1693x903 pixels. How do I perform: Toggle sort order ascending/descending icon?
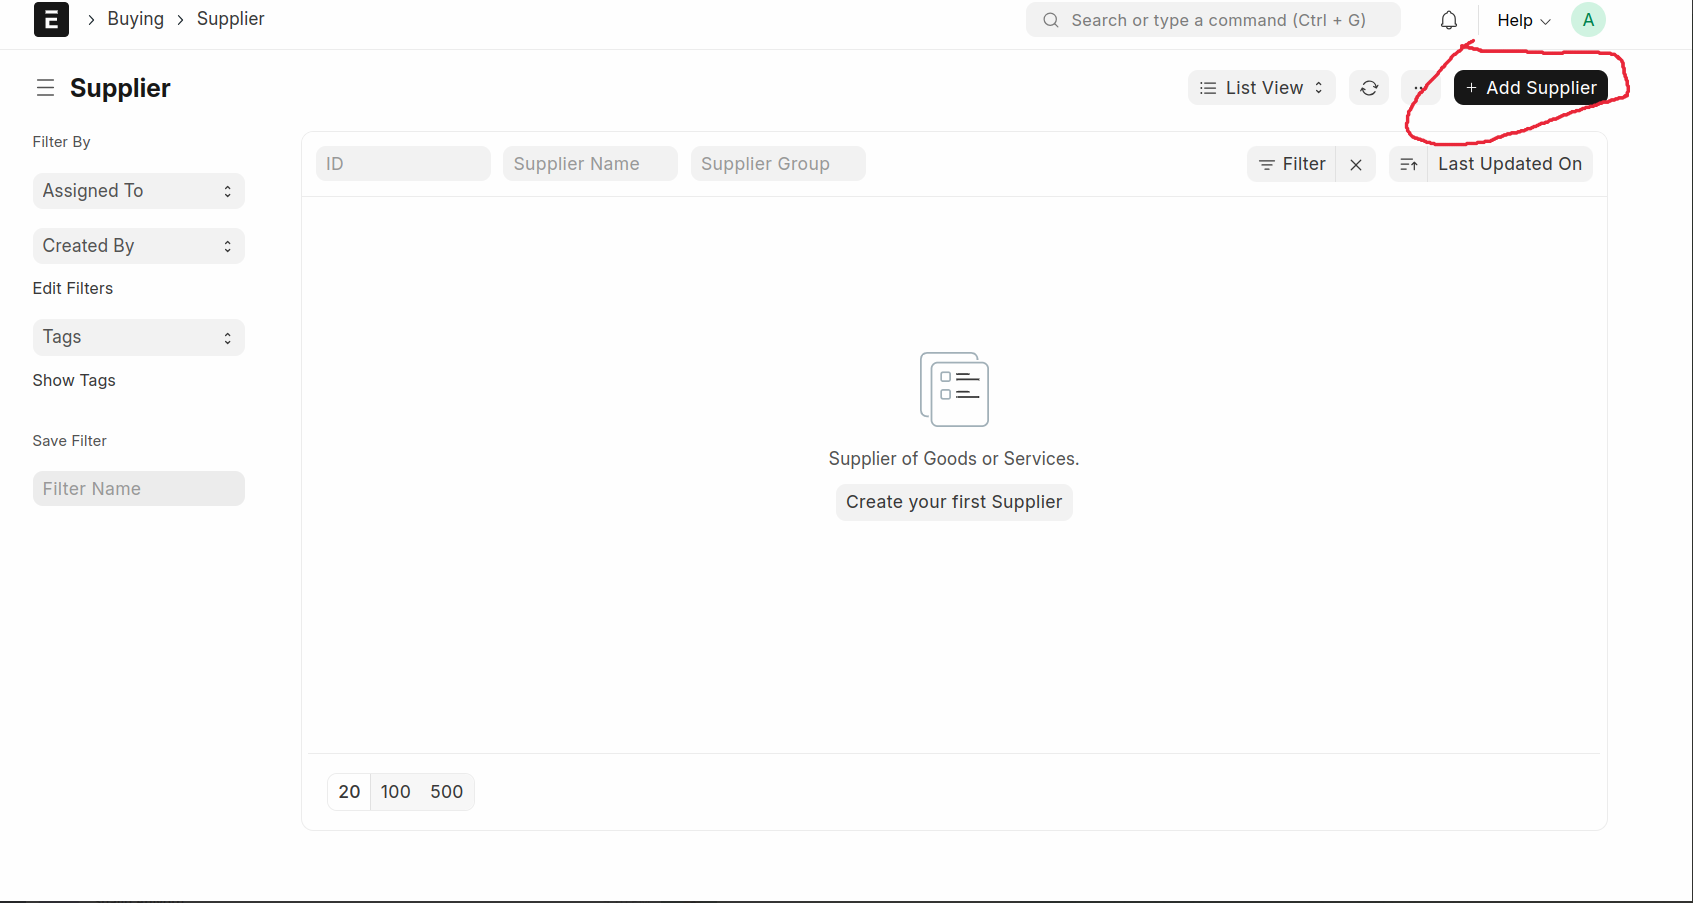(x=1408, y=165)
